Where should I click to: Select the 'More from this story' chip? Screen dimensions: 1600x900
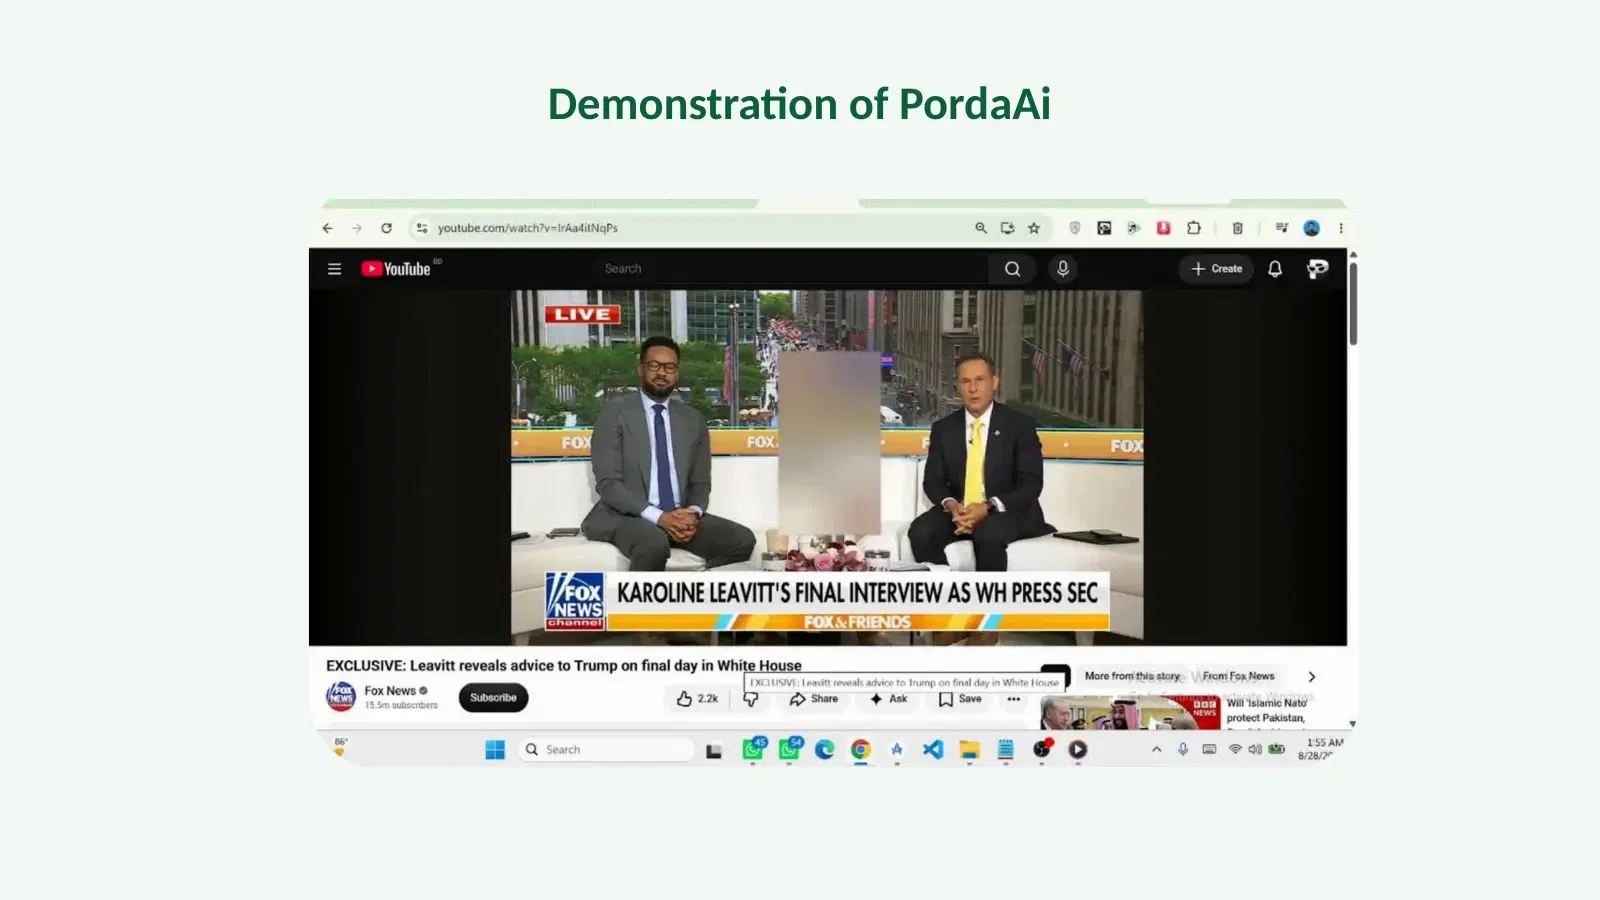(x=1133, y=676)
